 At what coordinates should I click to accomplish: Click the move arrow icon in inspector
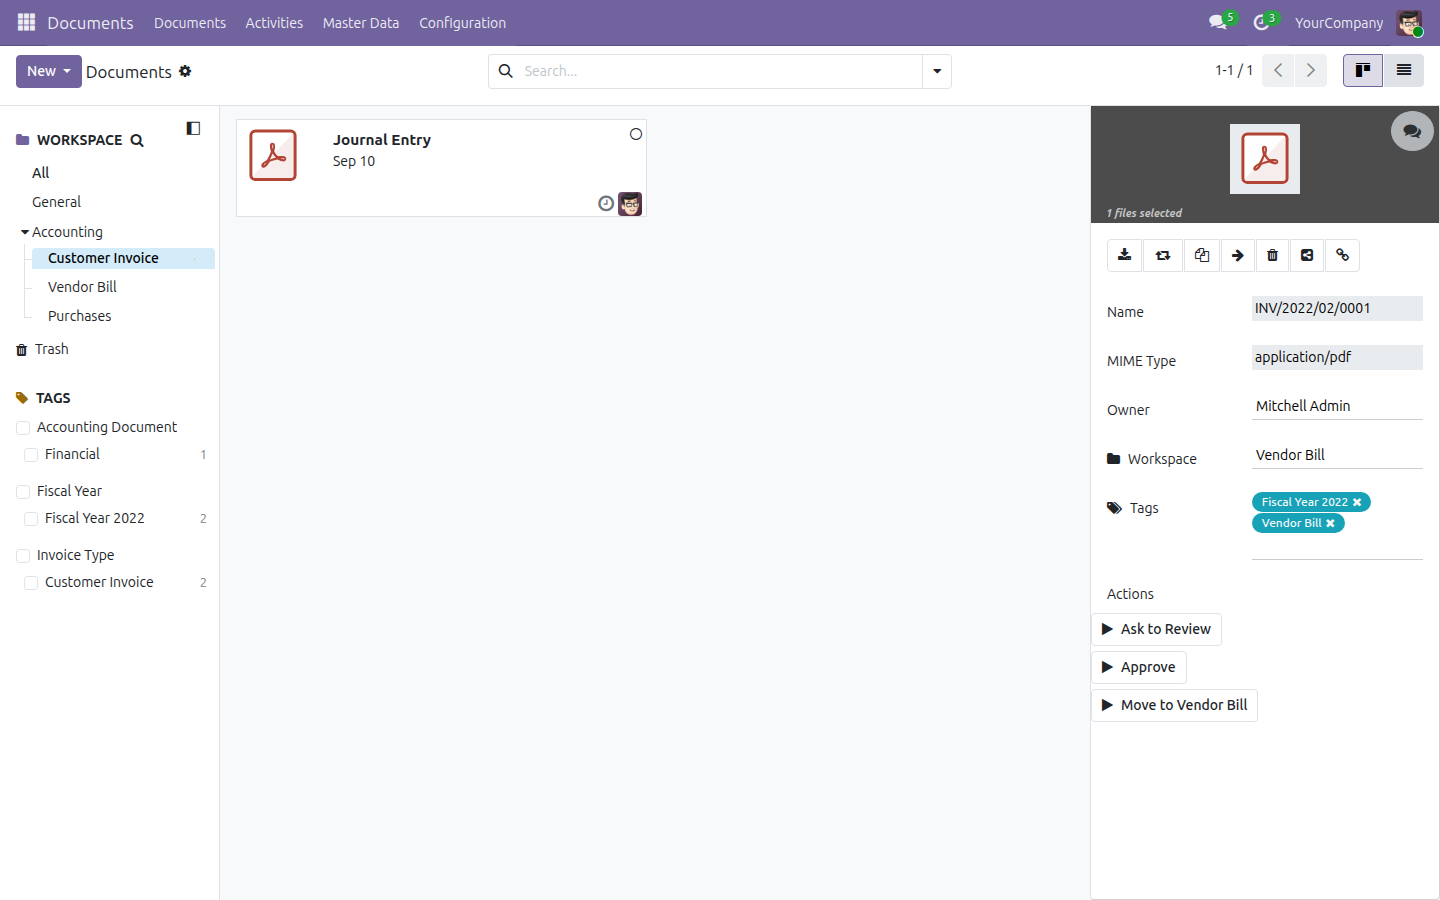click(x=1238, y=255)
